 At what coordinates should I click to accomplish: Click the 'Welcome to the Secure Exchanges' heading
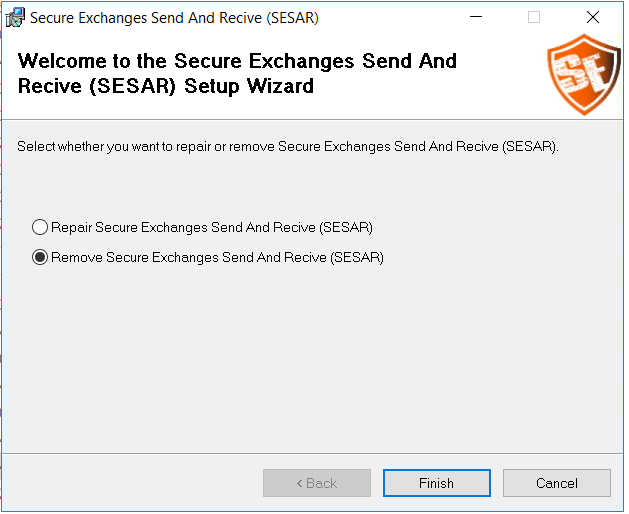click(237, 61)
